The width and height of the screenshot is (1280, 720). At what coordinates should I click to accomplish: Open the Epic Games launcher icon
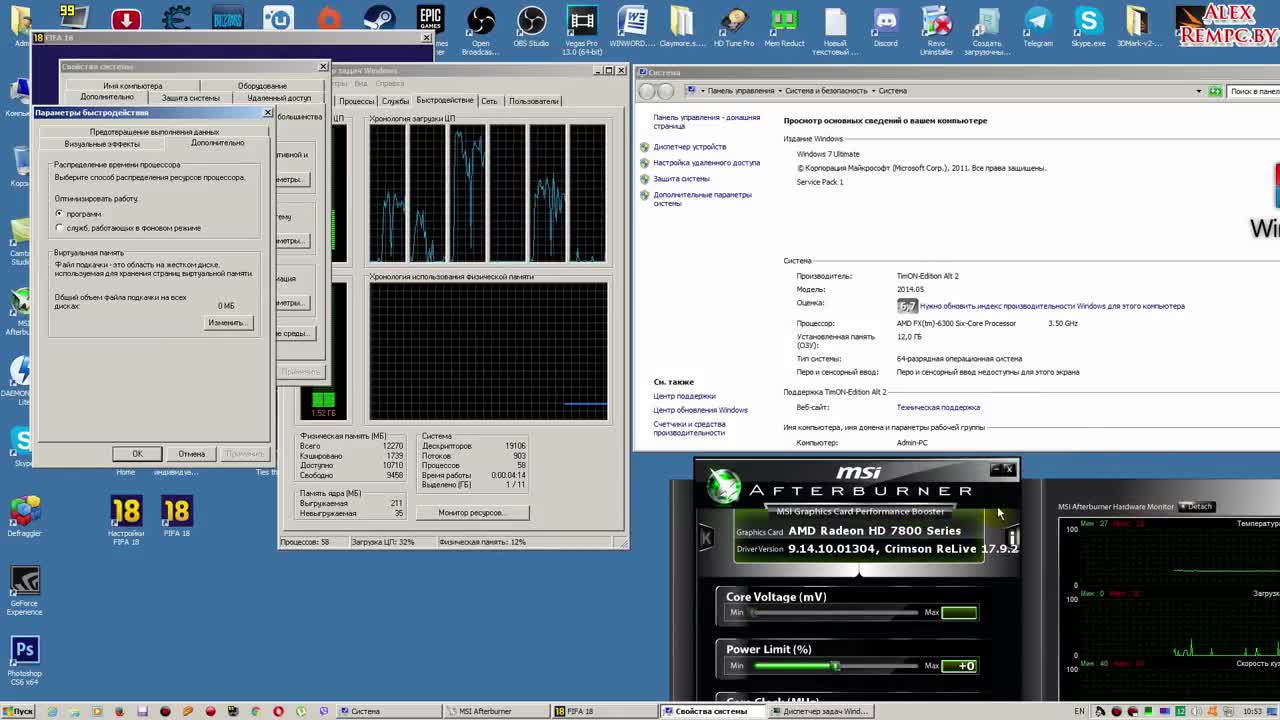pyautogui.click(x=430, y=19)
